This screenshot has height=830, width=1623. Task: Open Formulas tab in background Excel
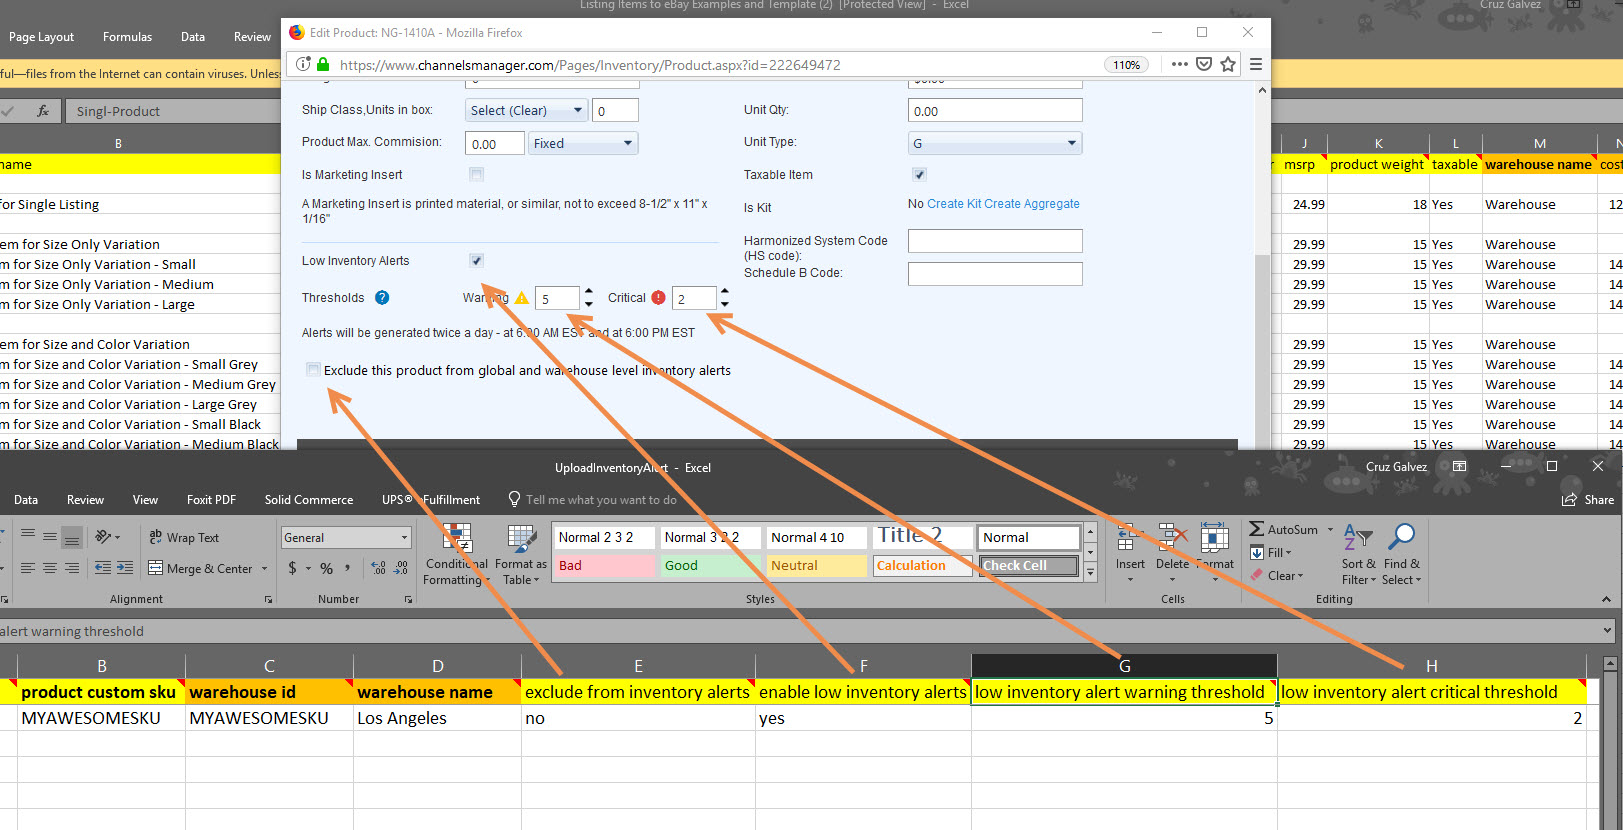(x=127, y=37)
